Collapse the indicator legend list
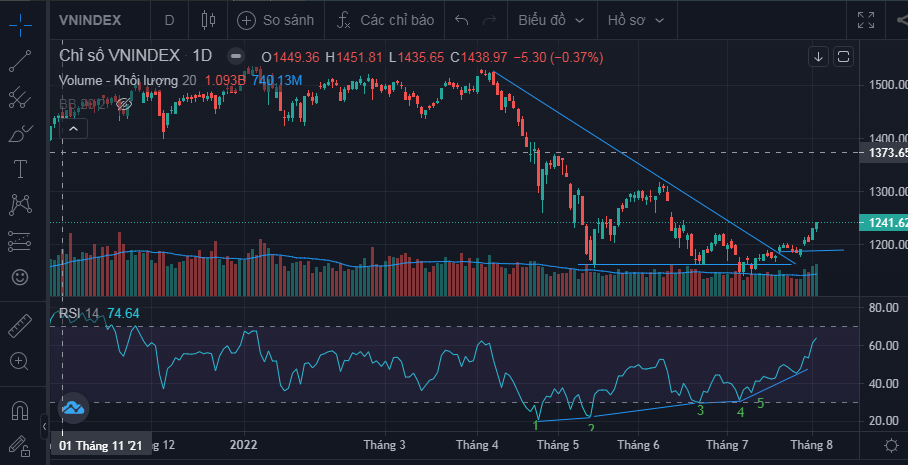This screenshot has width=908, height=465. click(x=75, y=128)
